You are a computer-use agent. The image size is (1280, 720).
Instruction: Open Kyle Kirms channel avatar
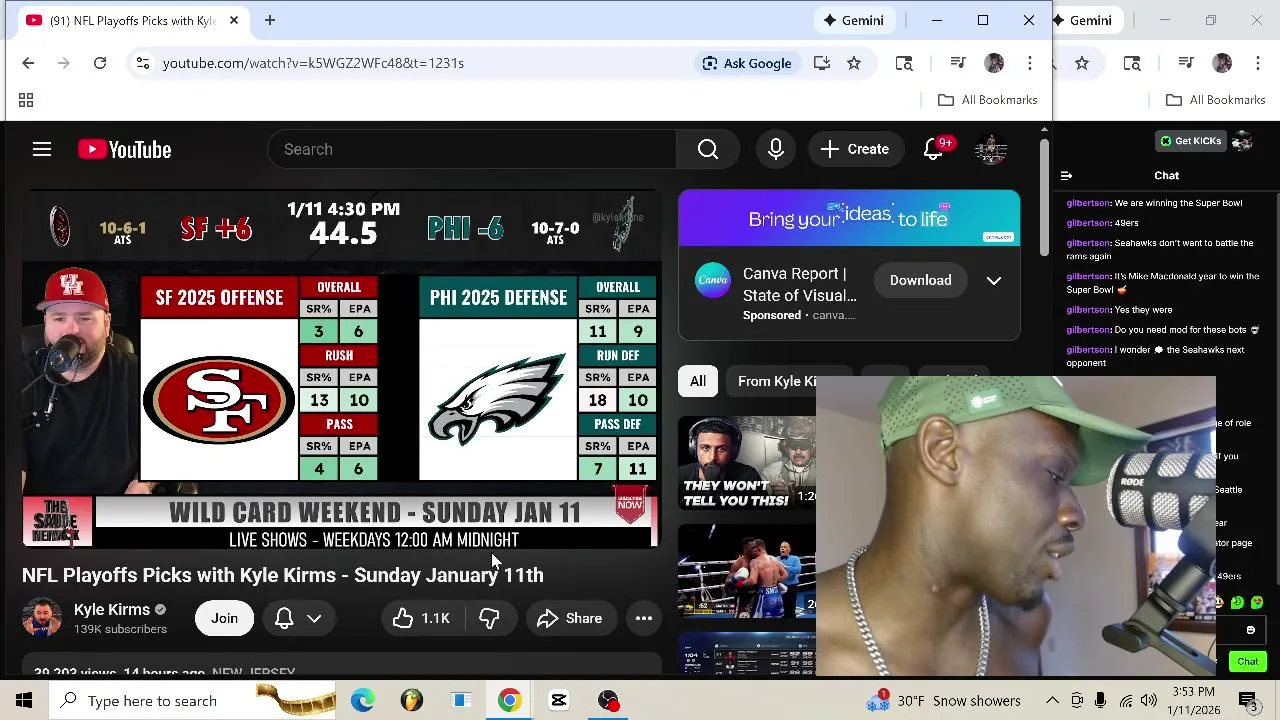(42, 618)
